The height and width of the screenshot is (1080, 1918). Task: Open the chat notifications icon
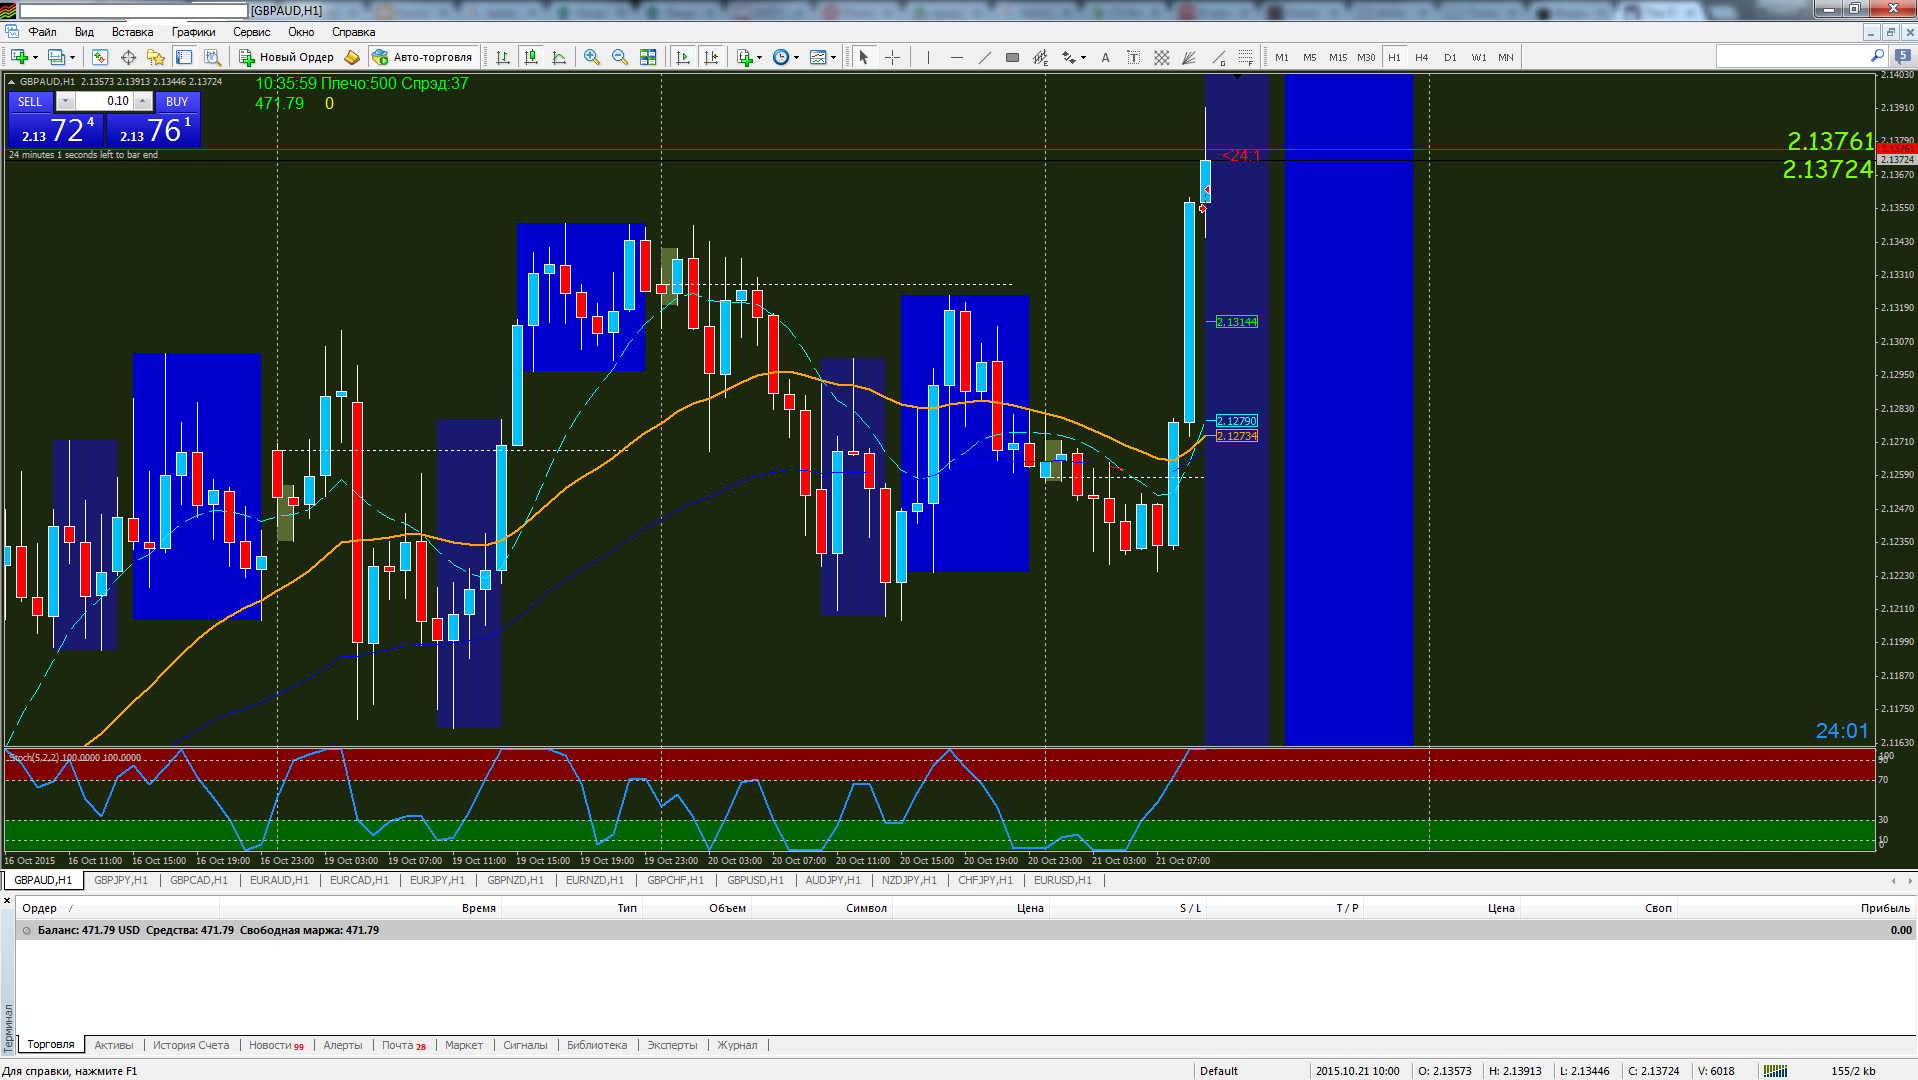coord(1903,56)
